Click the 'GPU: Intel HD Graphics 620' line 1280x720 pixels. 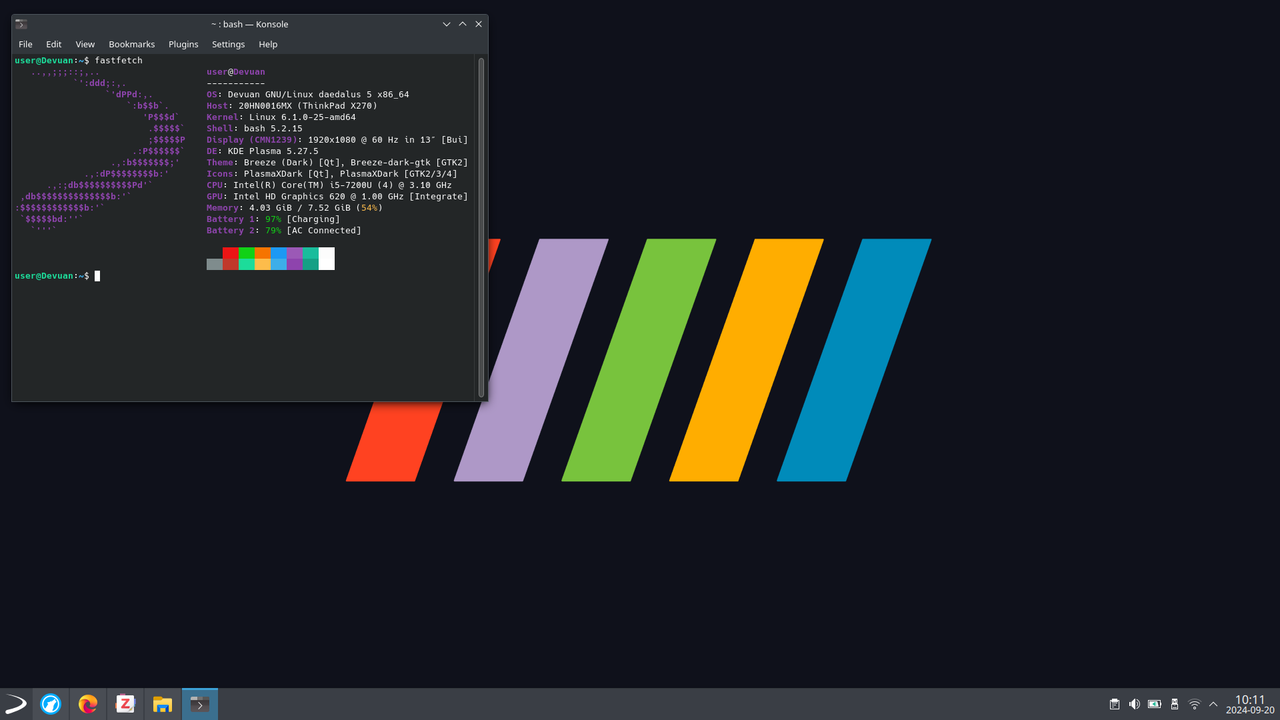tap(338, 196)
